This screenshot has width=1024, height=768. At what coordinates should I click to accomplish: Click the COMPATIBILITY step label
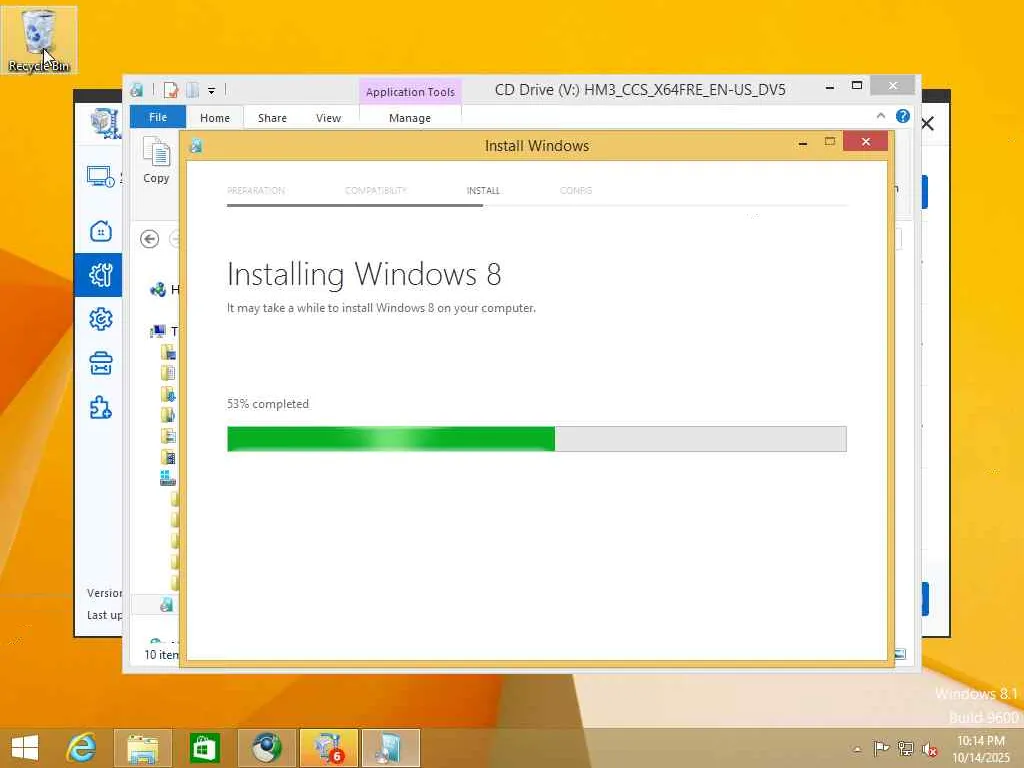[376, 191]
